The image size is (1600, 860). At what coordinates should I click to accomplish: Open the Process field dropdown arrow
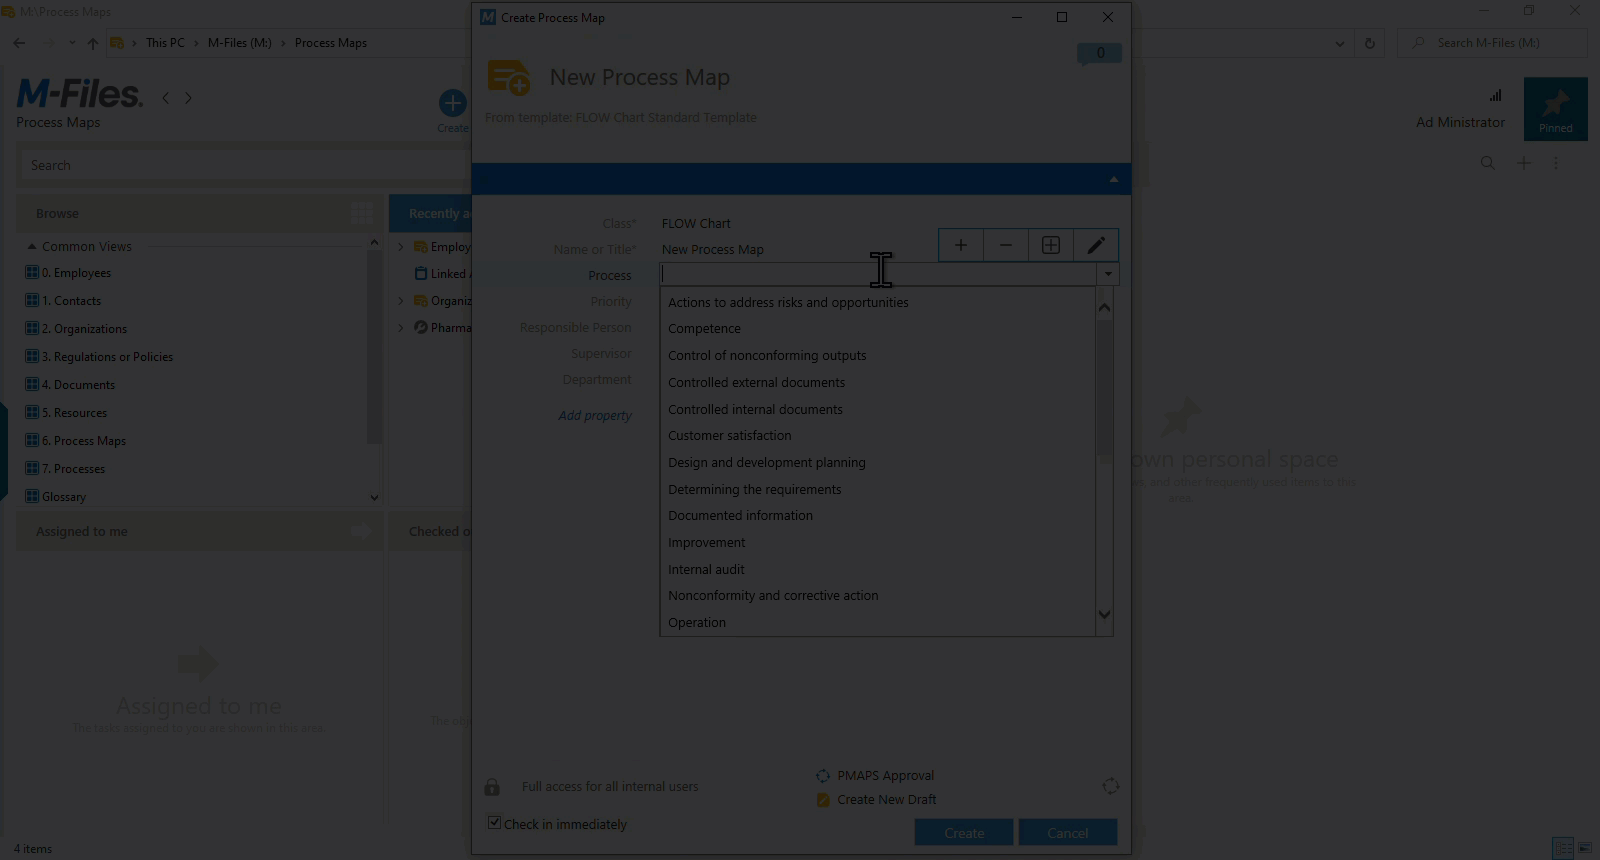(x=1108, y=275)
